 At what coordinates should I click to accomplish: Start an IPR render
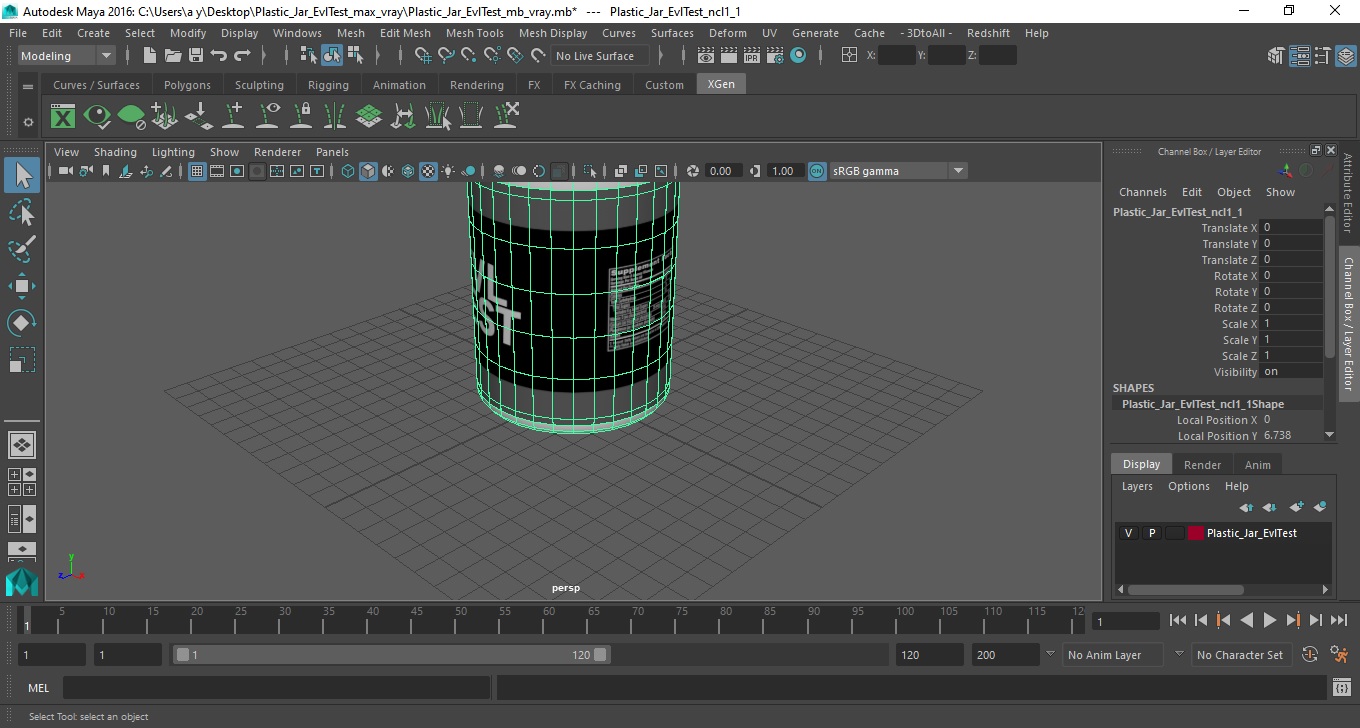[752, 56]
